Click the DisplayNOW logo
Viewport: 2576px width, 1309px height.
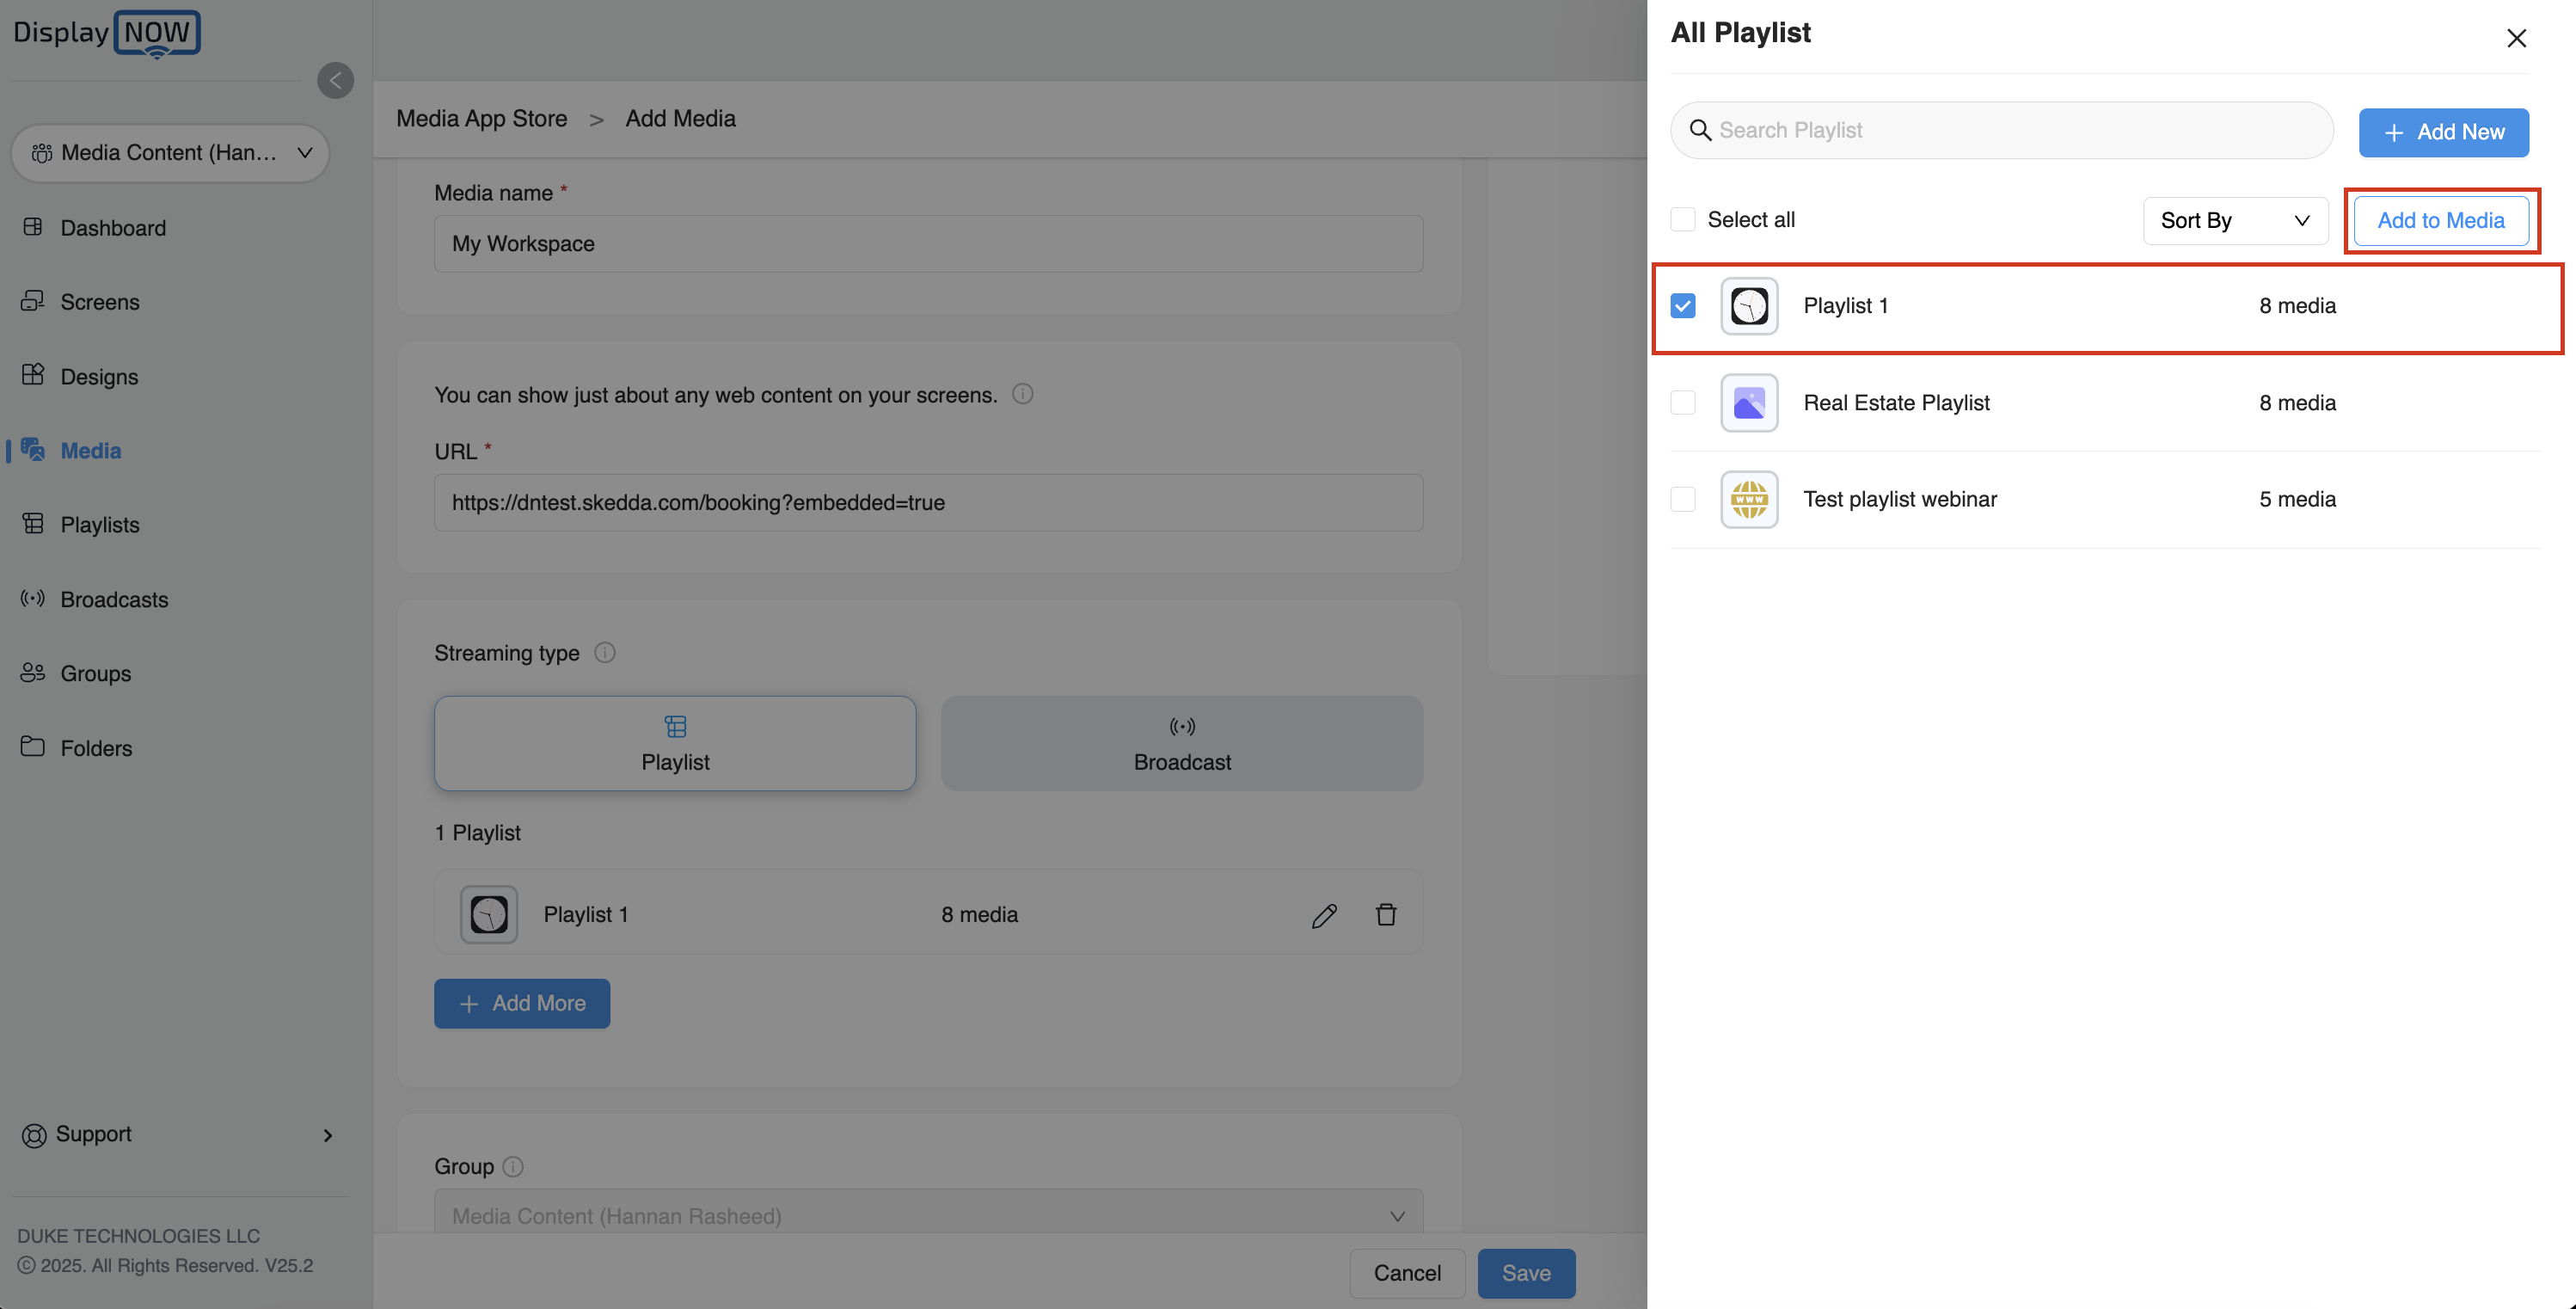click(107, 34)
